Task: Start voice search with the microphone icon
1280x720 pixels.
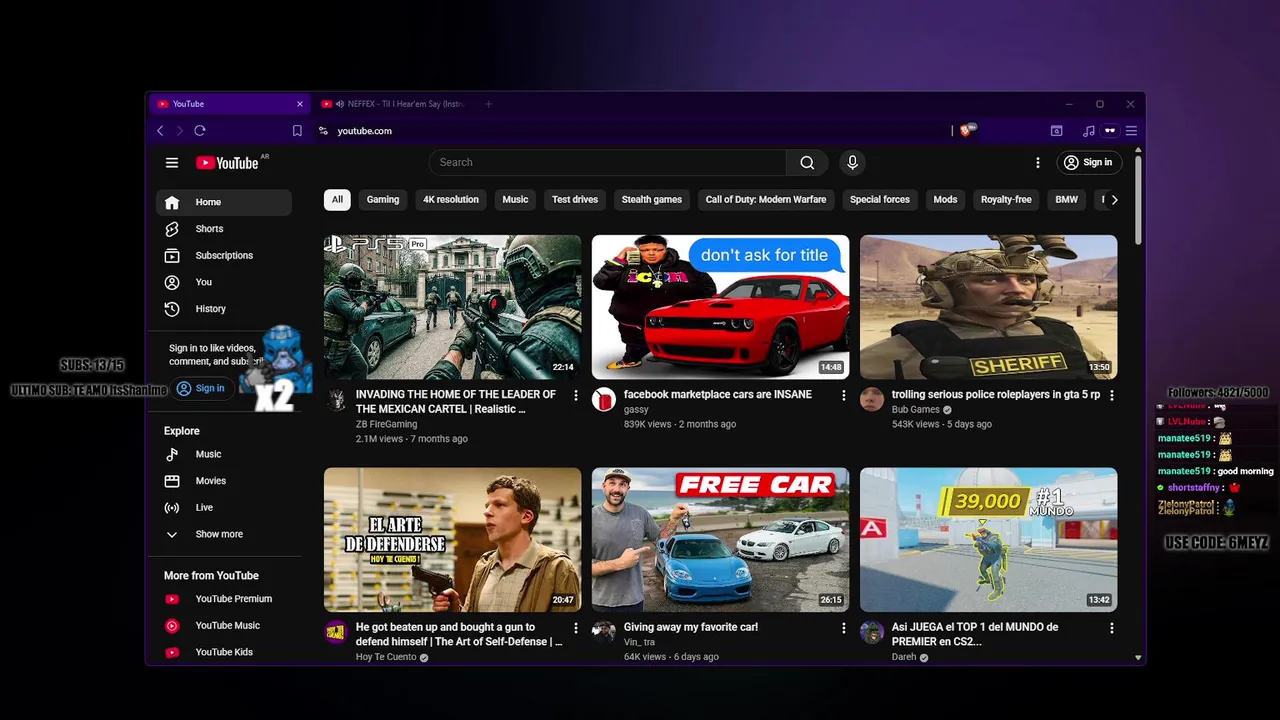Action: [x=852, y=162]
